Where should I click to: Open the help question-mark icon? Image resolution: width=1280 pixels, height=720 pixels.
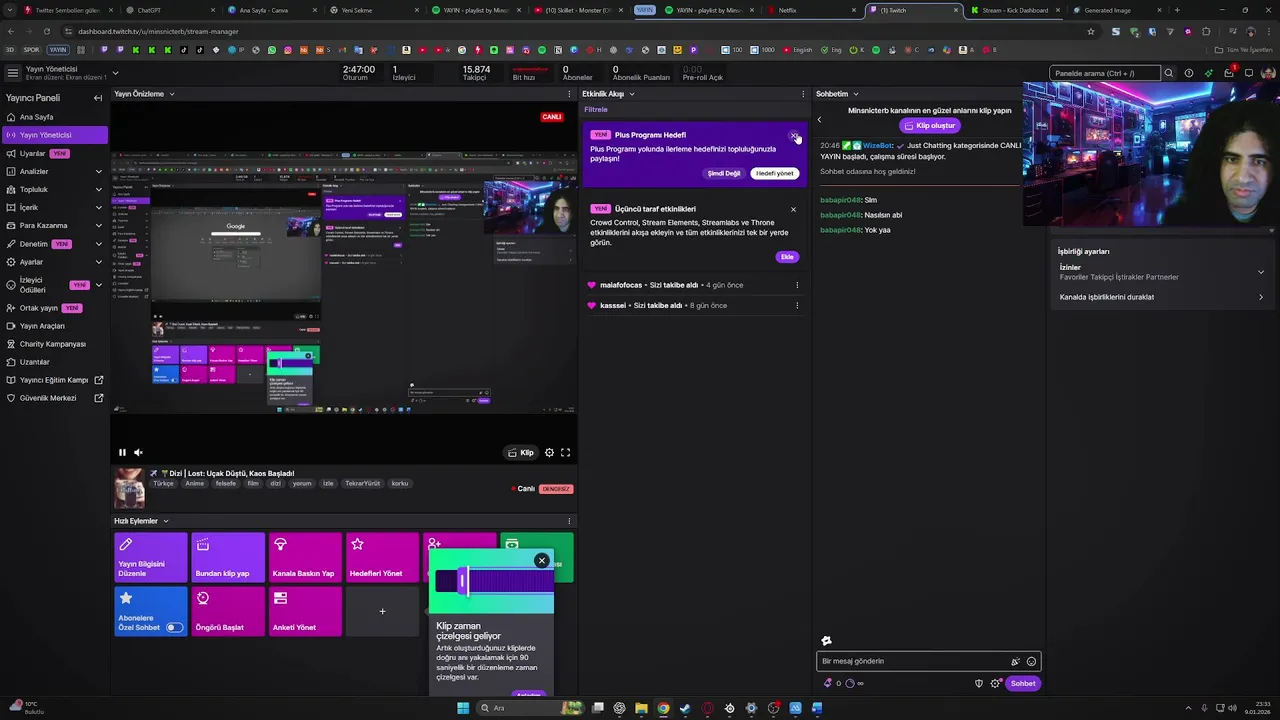pyautogui.click(x=1188, y=73)
